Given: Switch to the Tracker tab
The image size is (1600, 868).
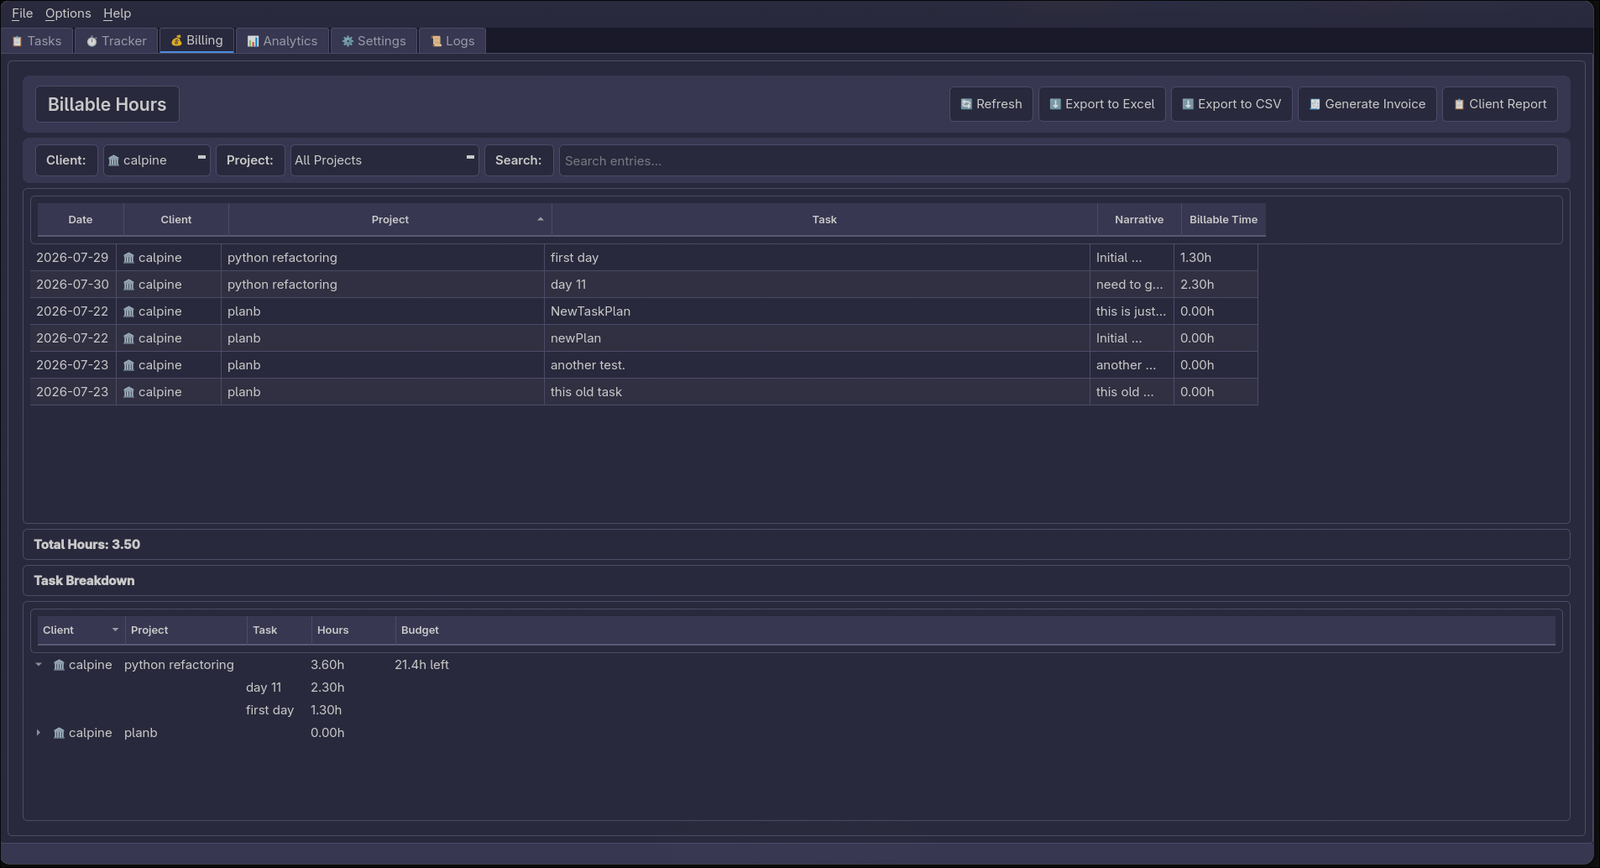Looking at the screenshot, I should tap(116, 41).
